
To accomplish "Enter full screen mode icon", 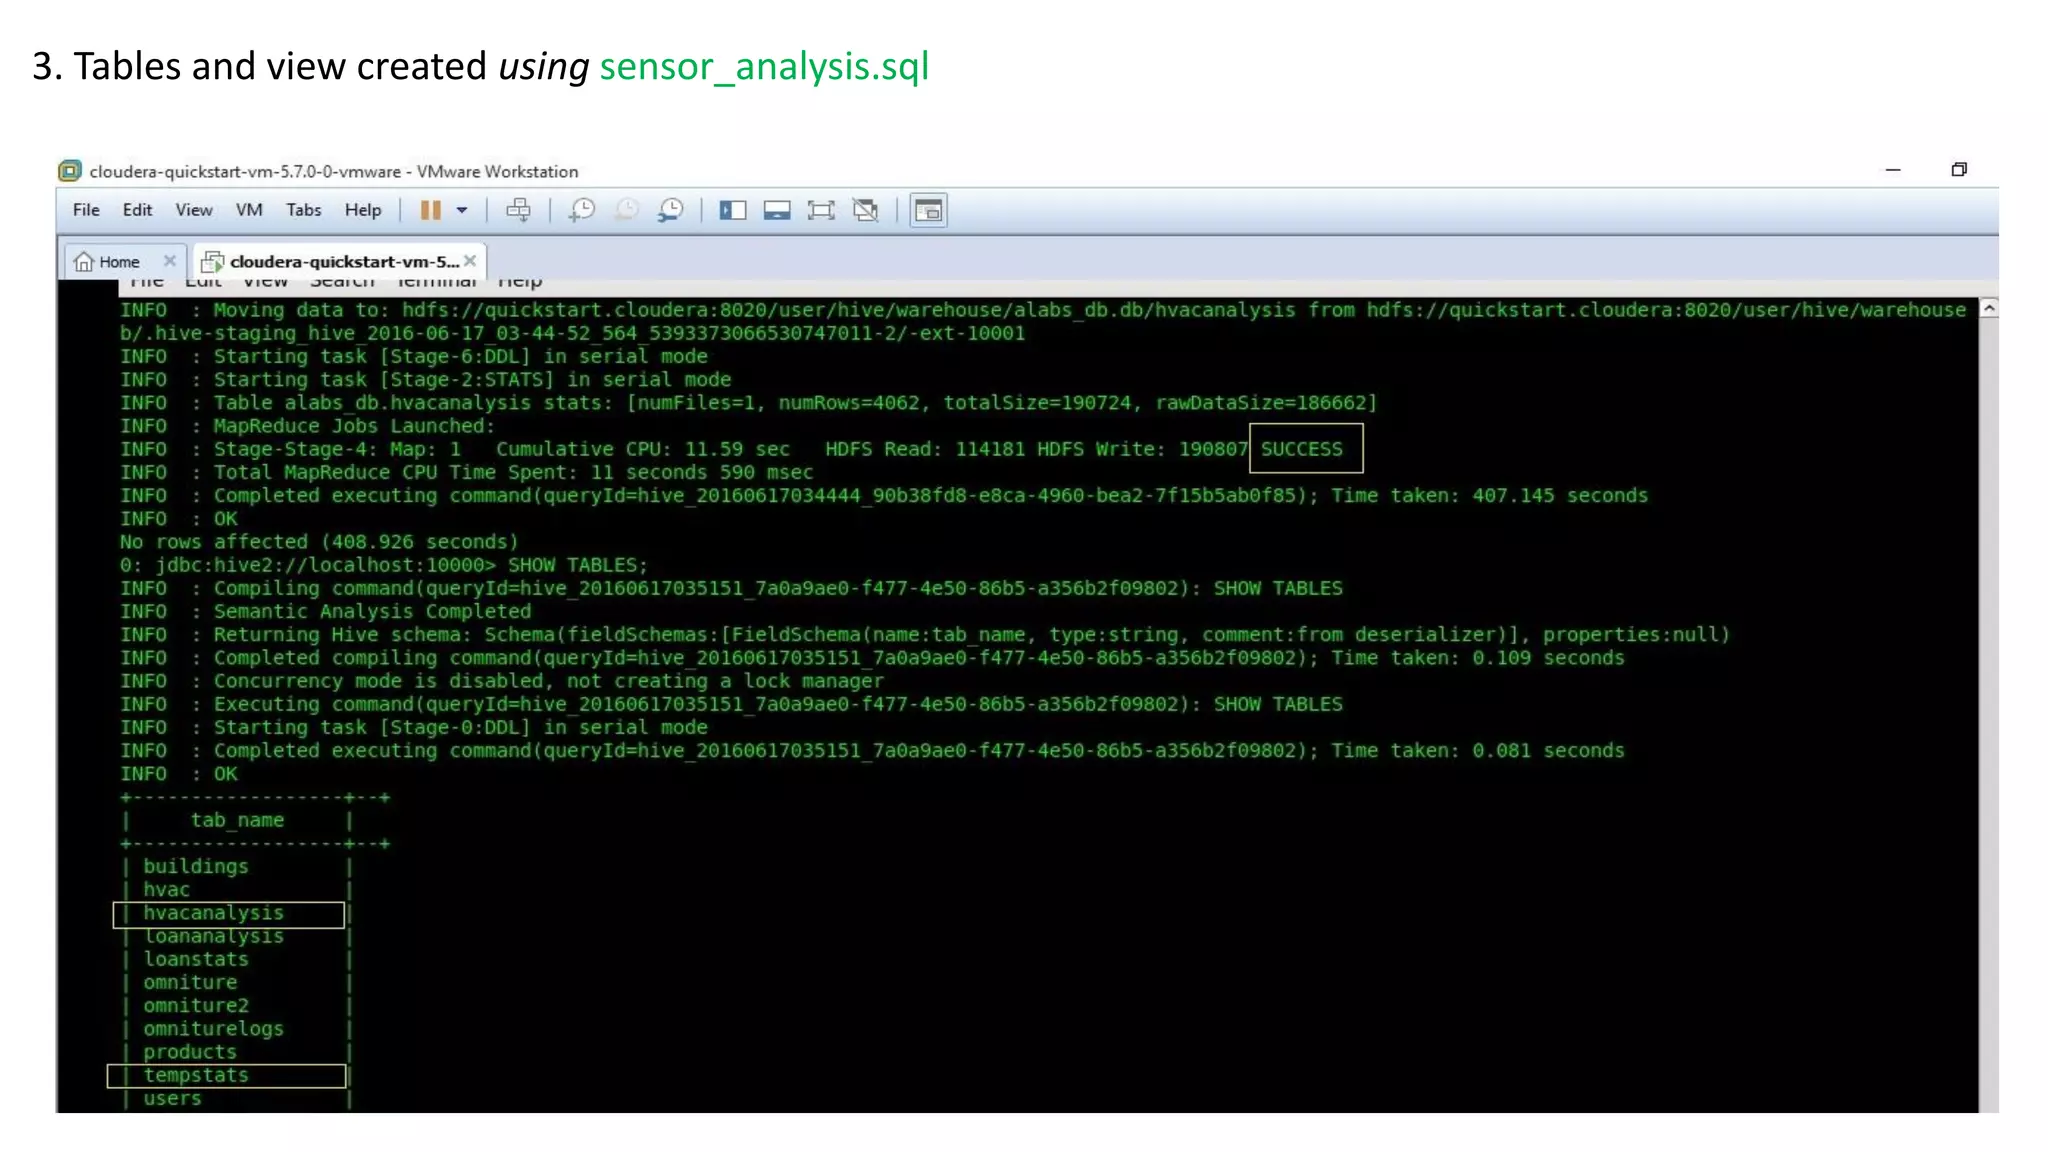I will [x=821, y=210].
